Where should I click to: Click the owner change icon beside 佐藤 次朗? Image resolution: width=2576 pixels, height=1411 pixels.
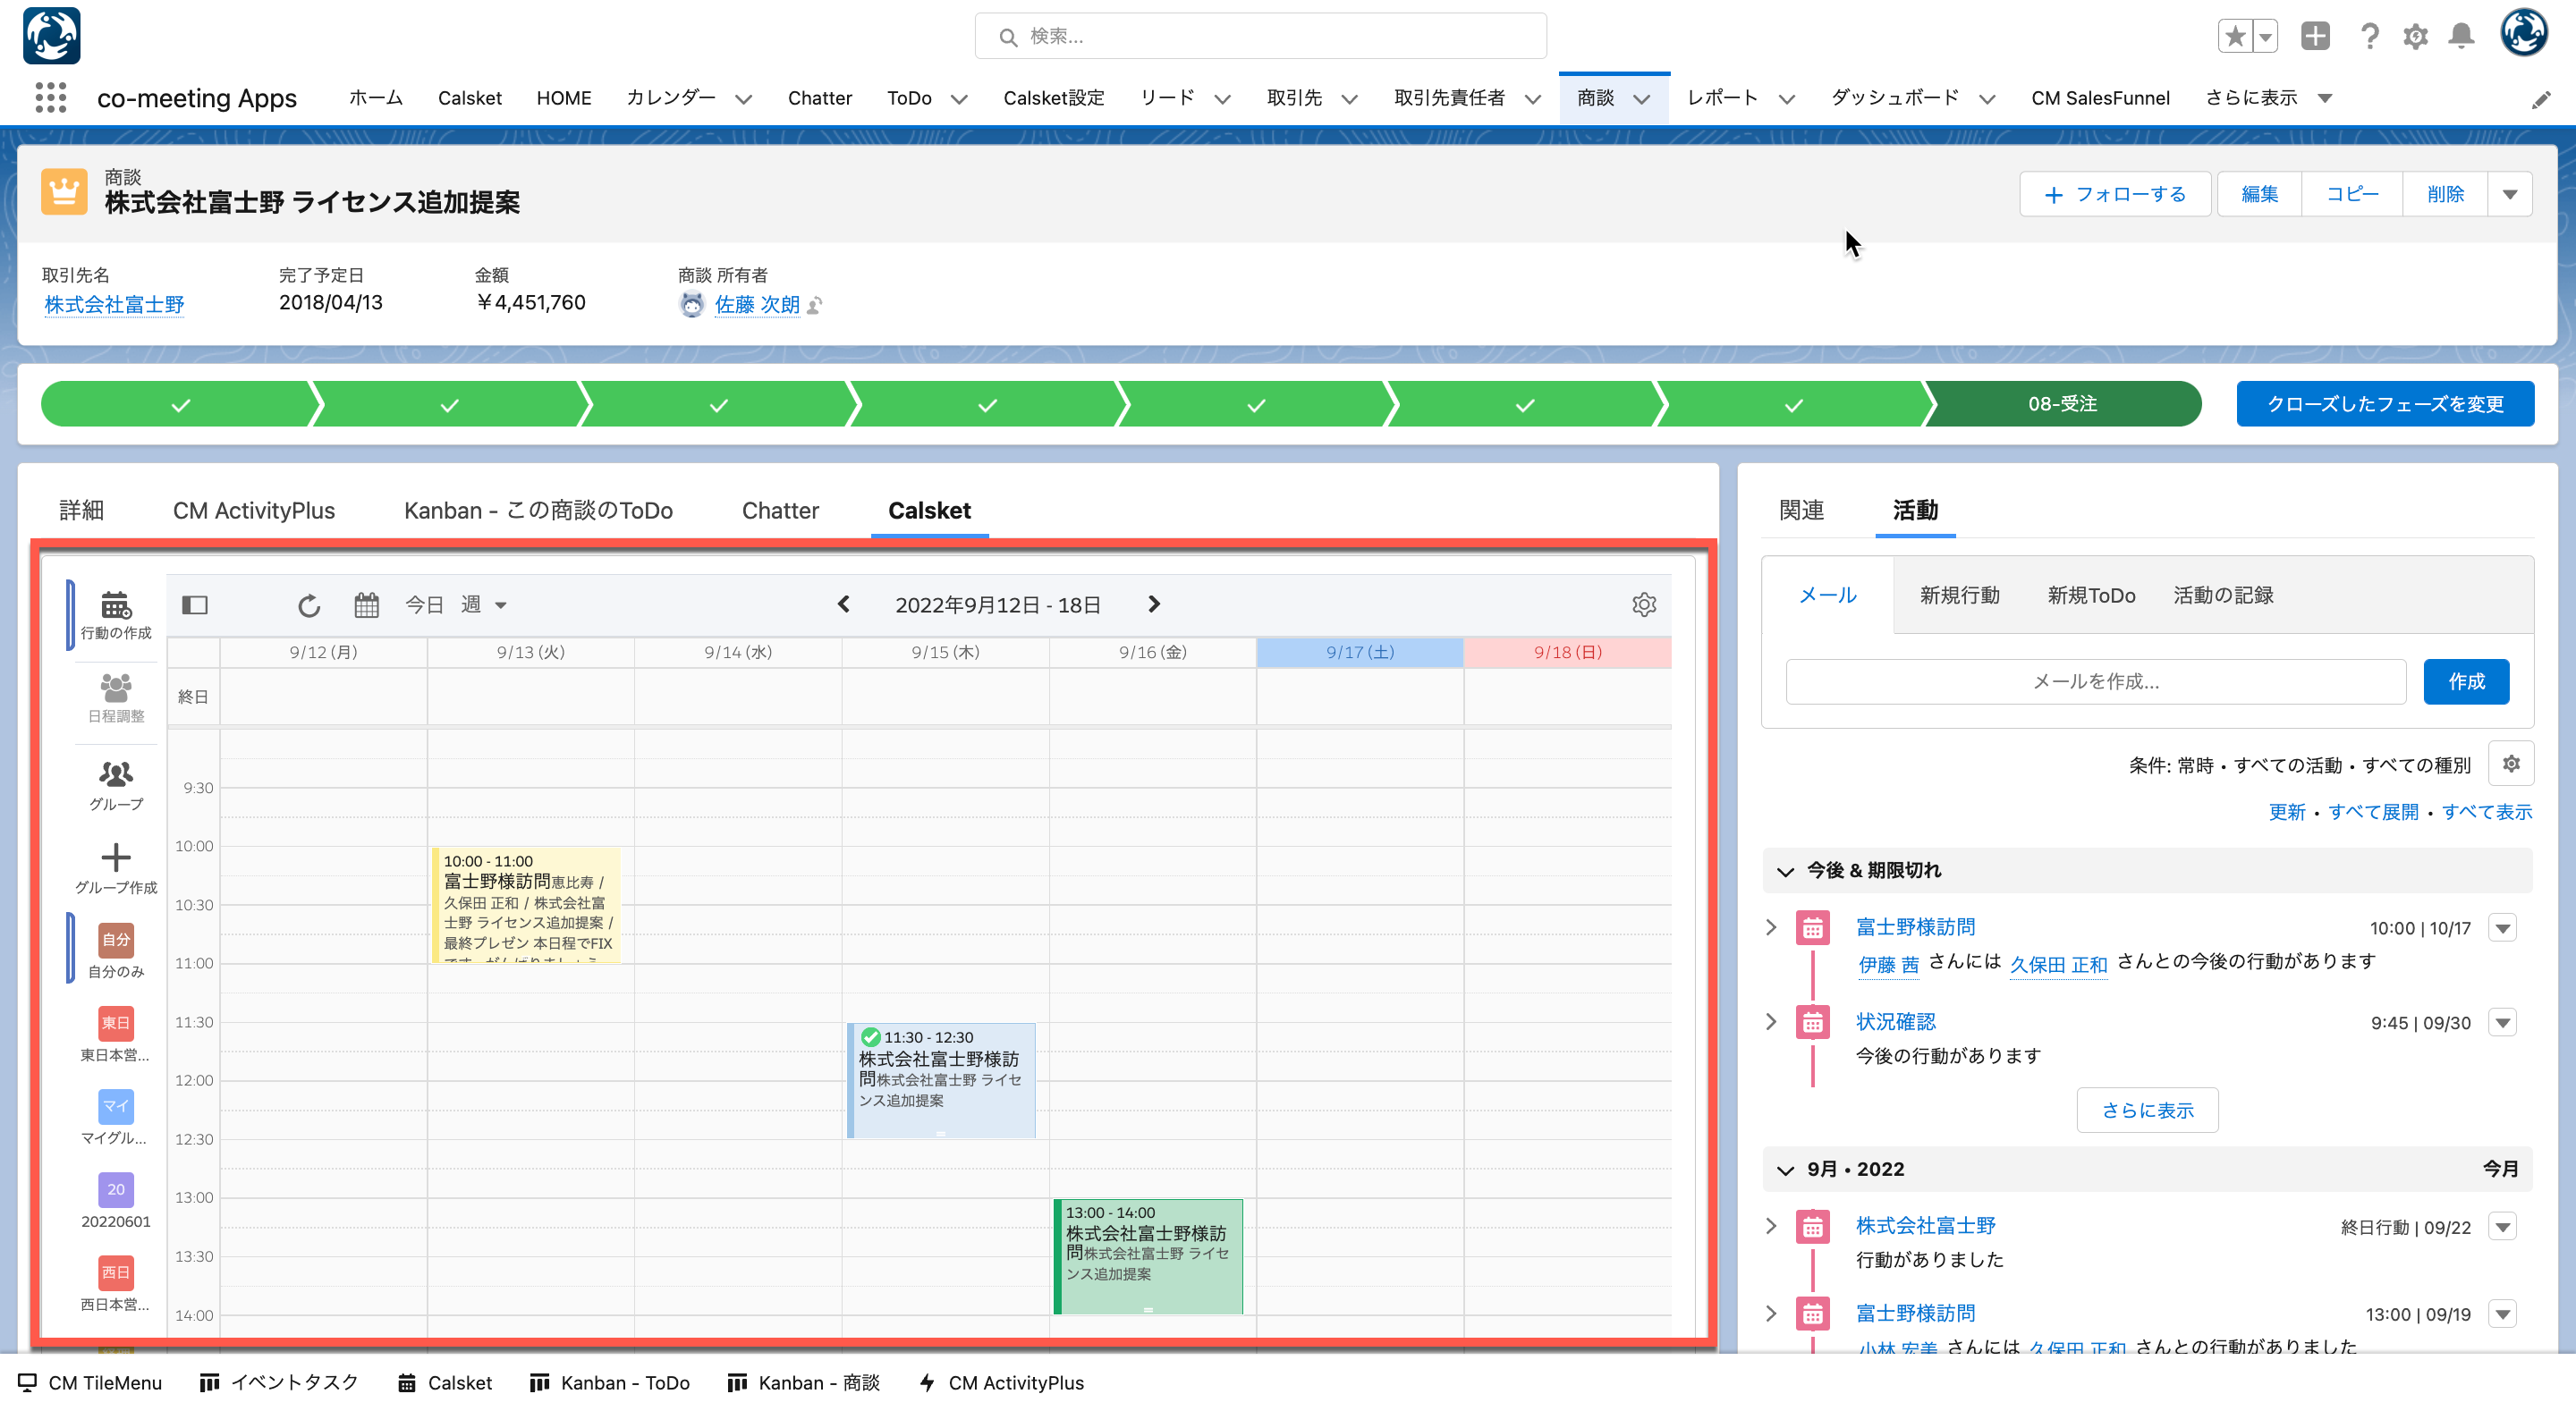click(x=815, y=305)
